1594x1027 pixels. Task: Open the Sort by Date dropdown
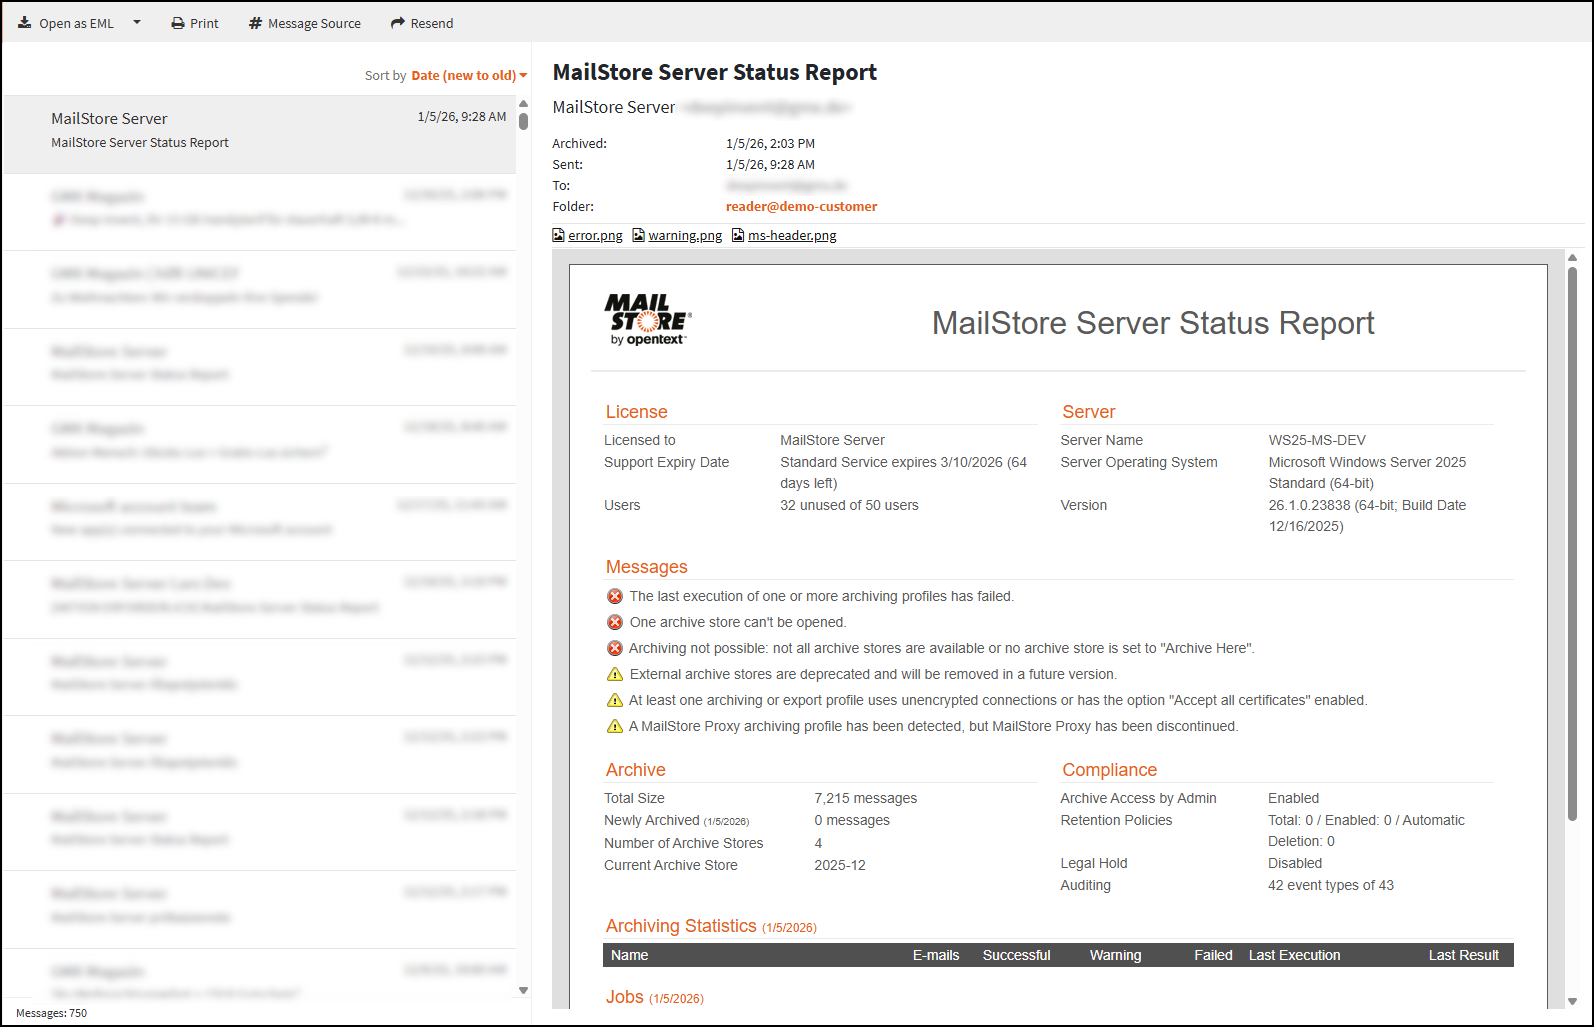(x=468, y=76)
